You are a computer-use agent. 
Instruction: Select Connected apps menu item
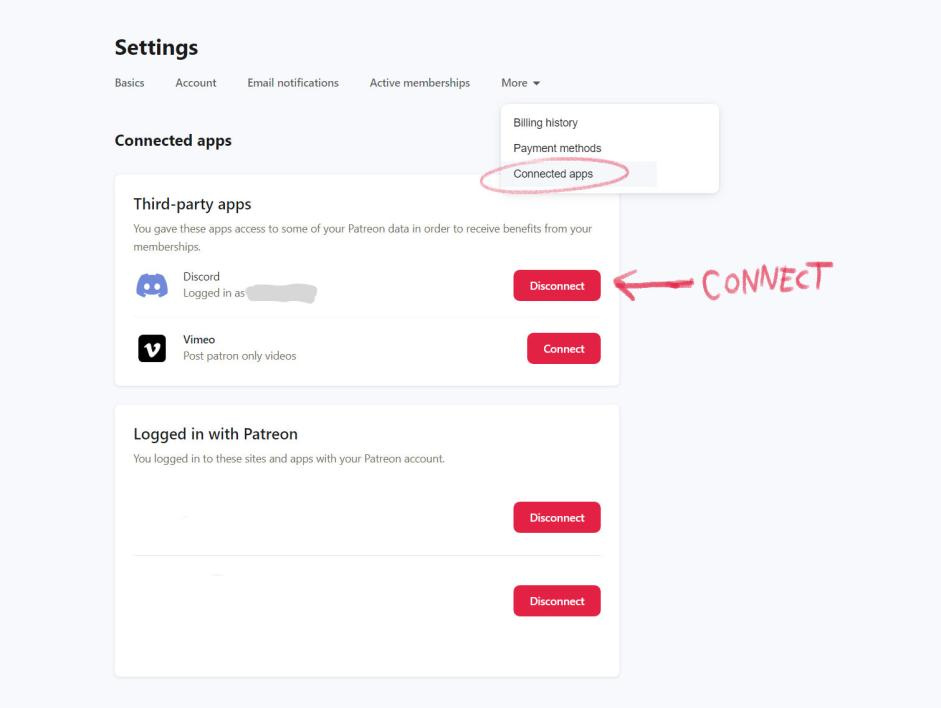coord(553,174)
